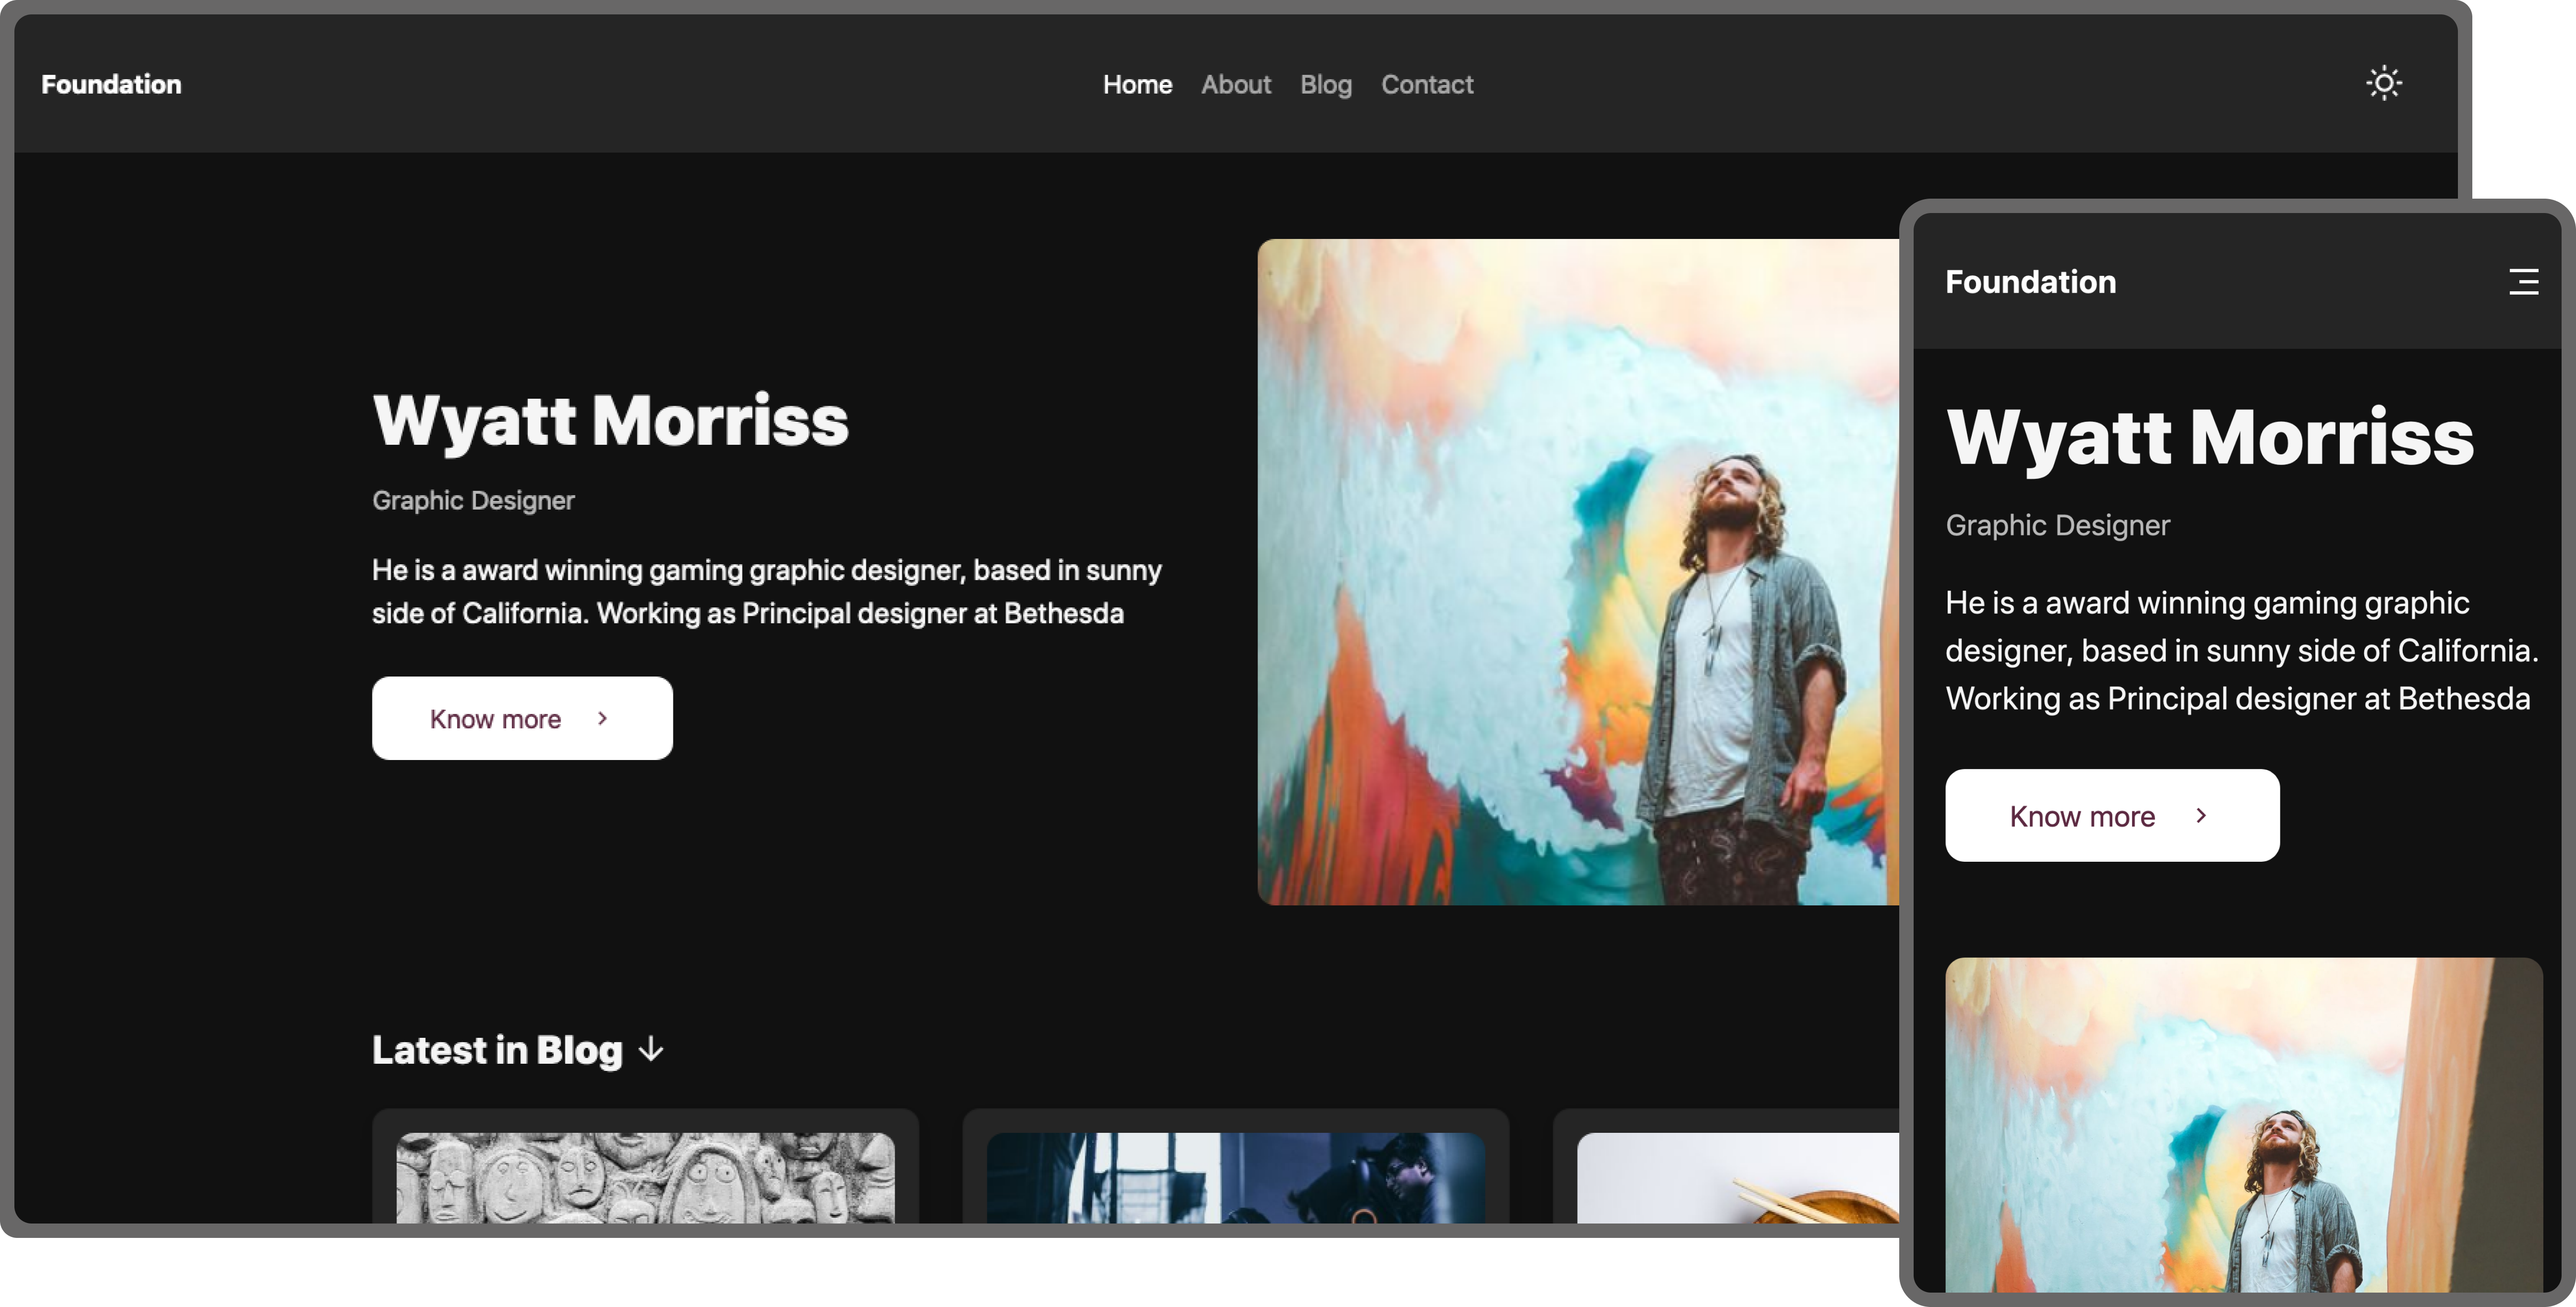
Task: Click the Foundation logo in the mobile preview
Action: pos(2030,282)
